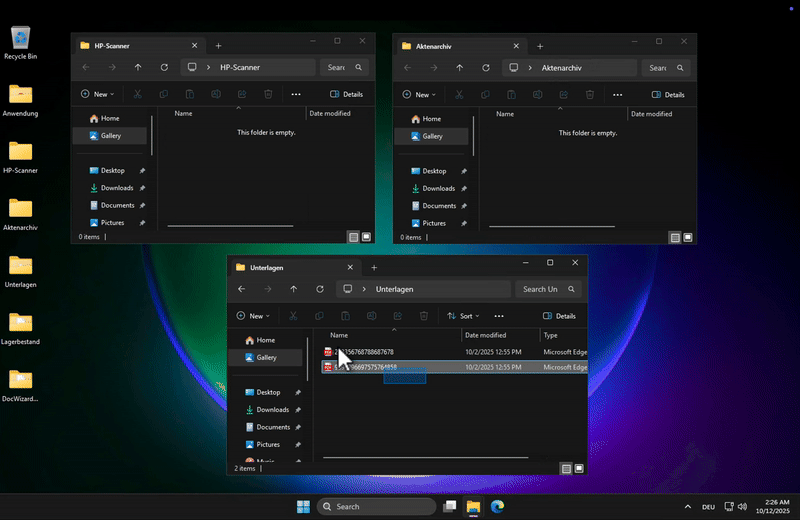Toggle Details pane in Unterlagen window
This screenshot has height=520, width=800.
(559, 316)
